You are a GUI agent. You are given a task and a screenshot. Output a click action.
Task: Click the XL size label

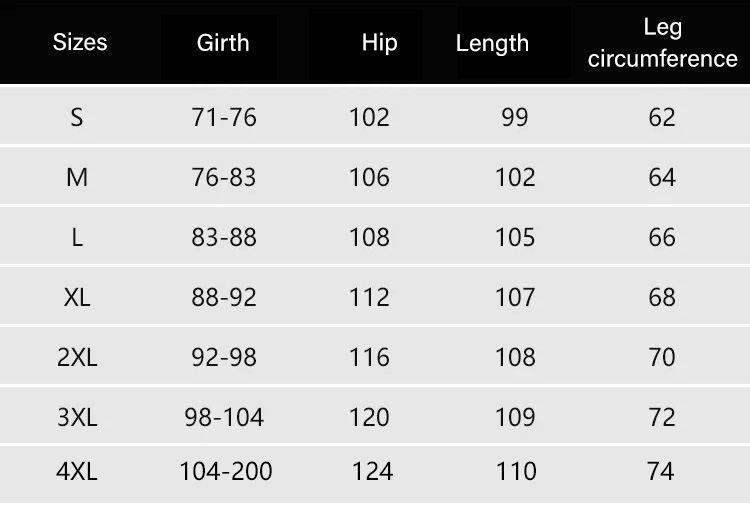(77, 297)
